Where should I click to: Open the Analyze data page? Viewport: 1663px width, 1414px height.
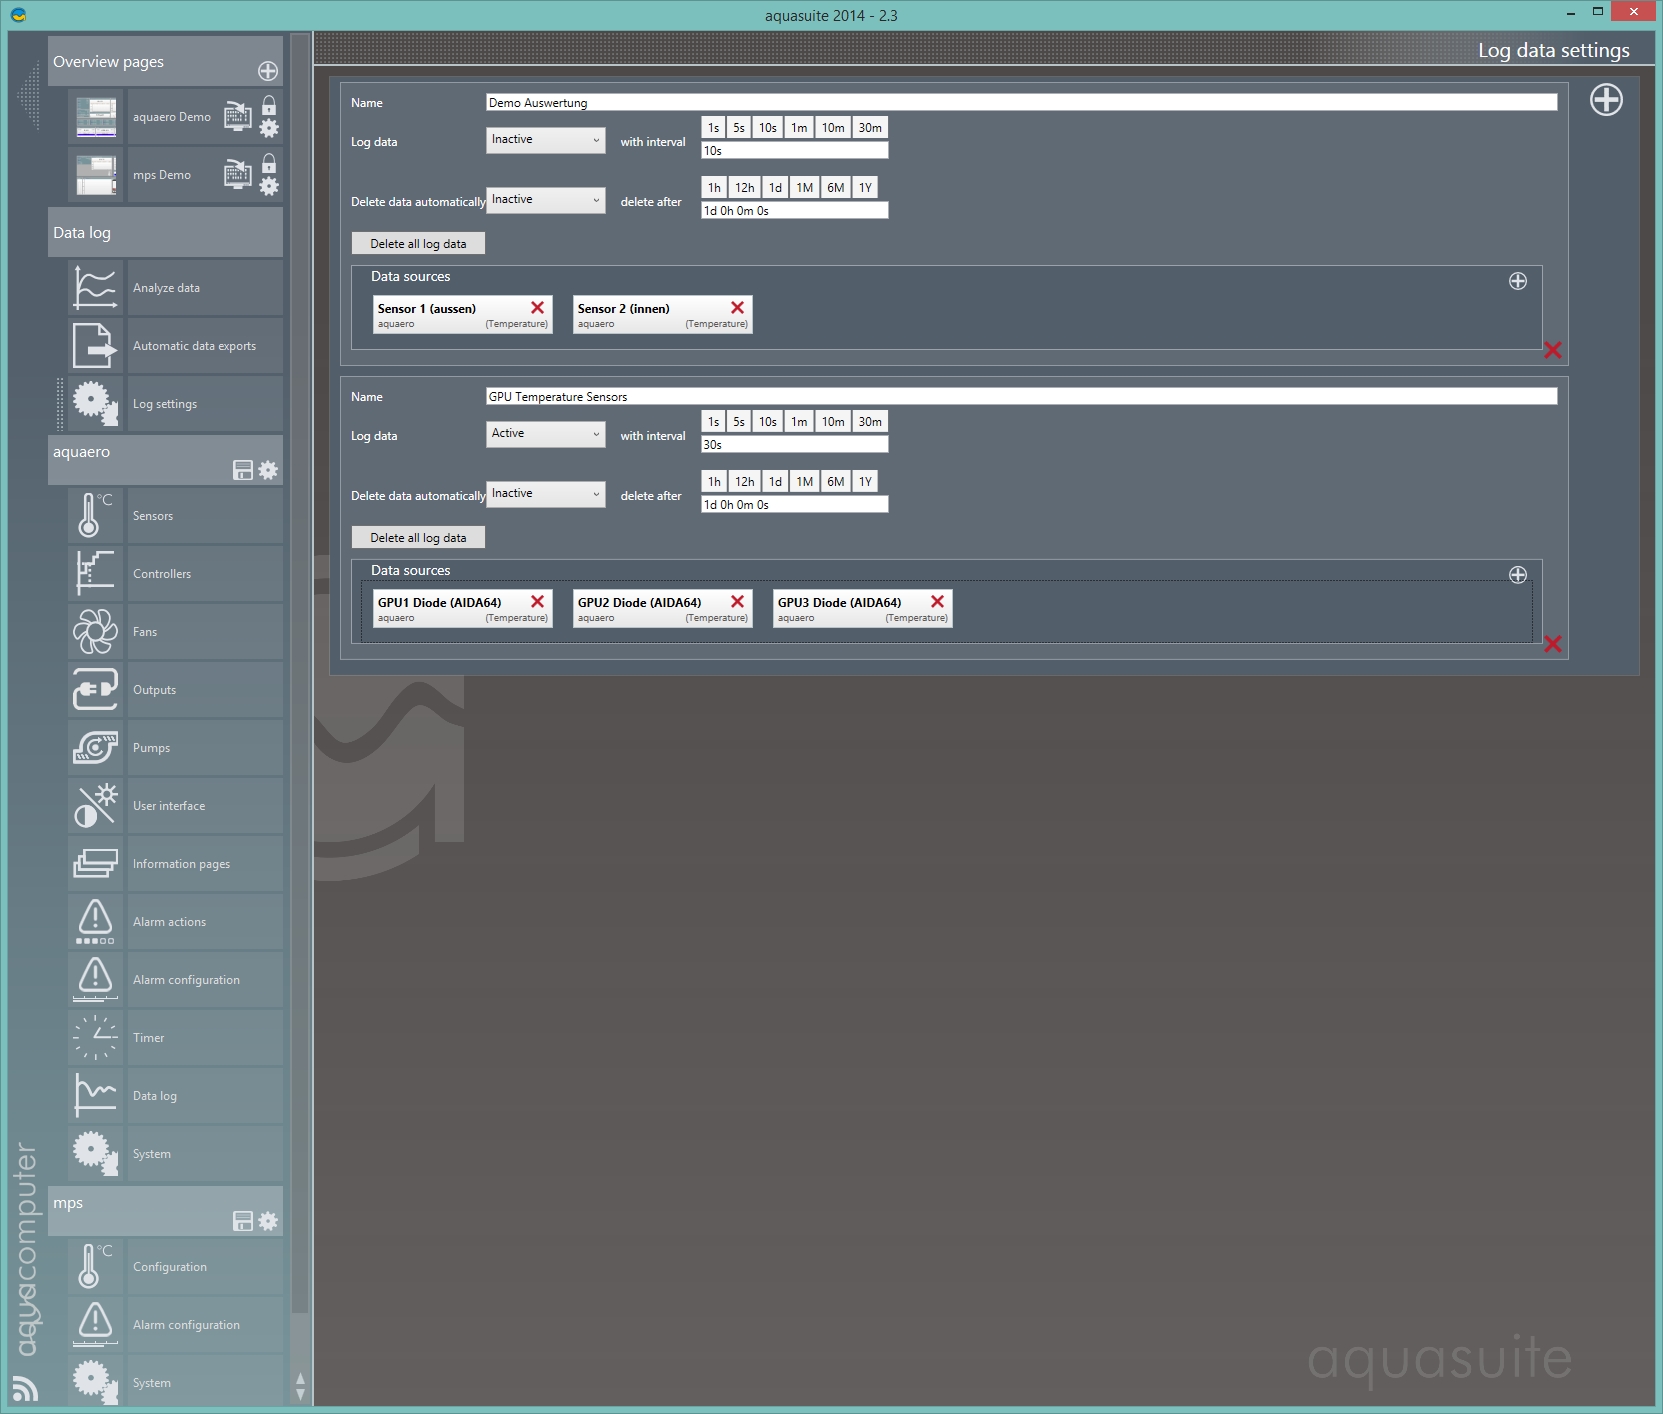(176, 288)
